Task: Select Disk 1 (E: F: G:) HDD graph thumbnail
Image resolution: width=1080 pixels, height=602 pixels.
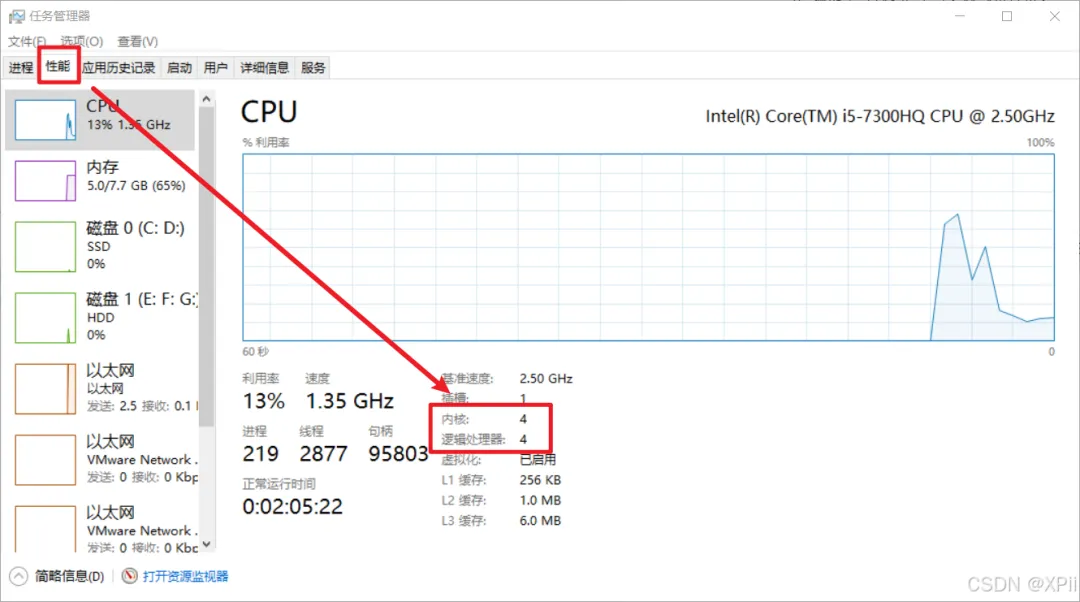Action: click(45, 317)
